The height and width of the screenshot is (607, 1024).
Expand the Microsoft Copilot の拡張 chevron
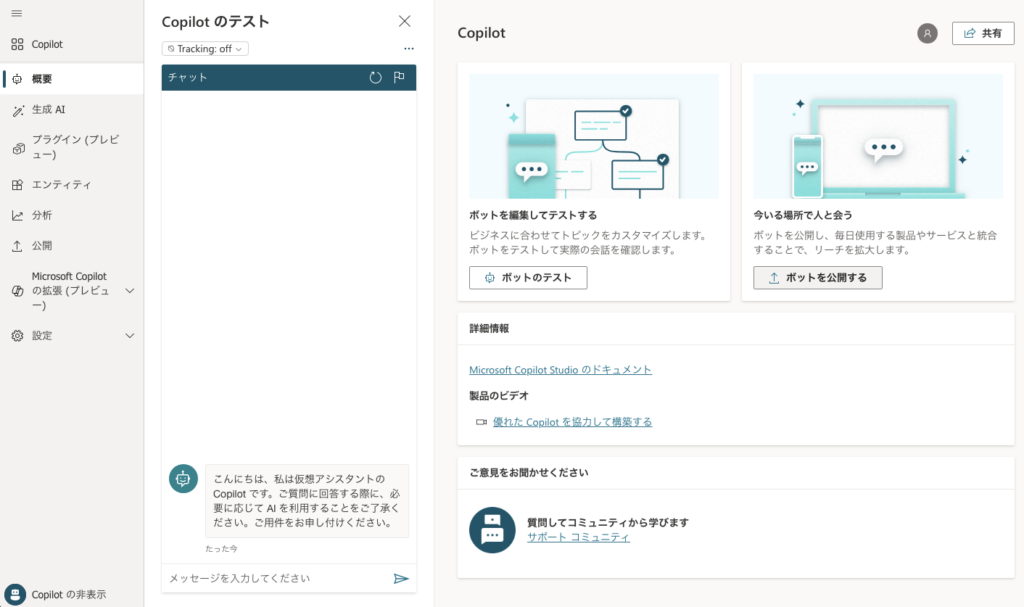coord(129,291)
